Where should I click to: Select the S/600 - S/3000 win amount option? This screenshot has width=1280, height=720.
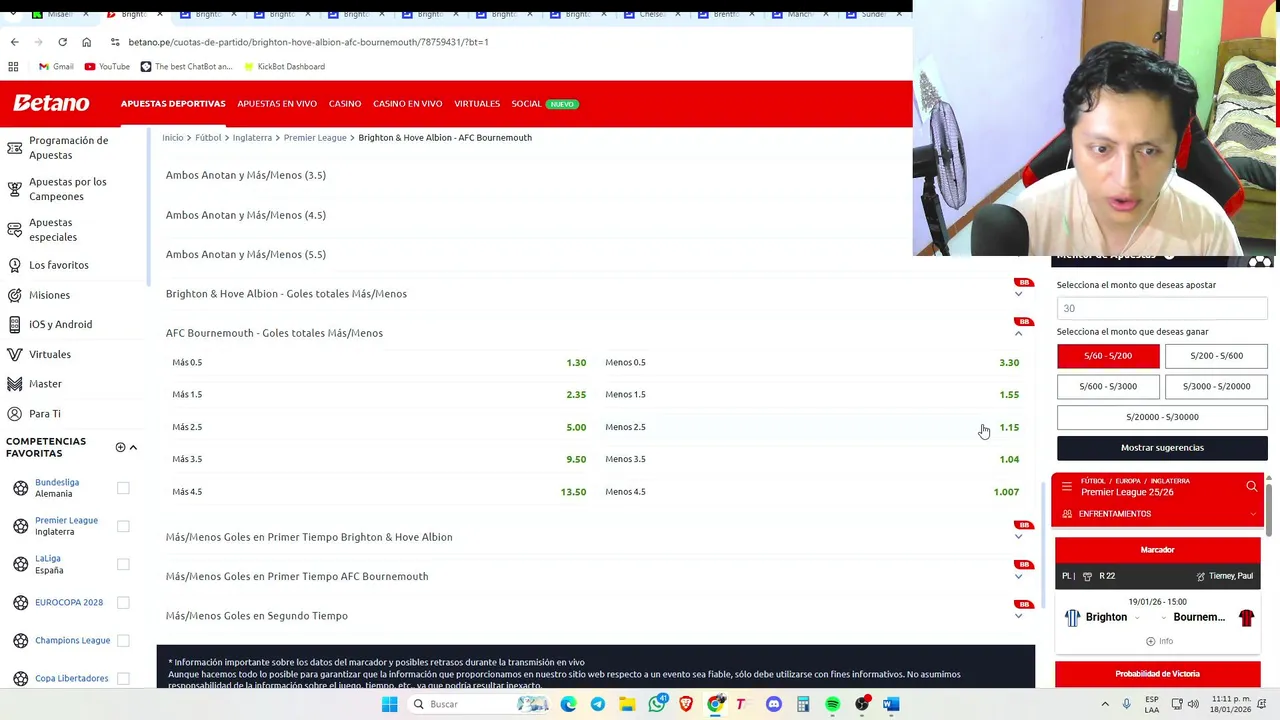click(x=1108, y=386)
